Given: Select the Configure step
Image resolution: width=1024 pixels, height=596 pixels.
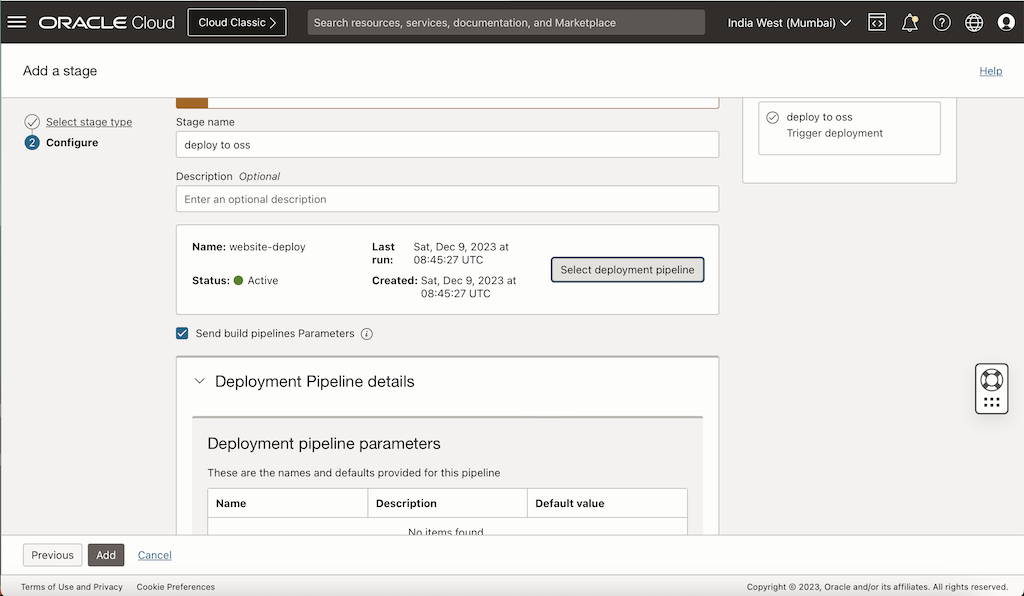Looking at the screenshot, I should (72, 142).
